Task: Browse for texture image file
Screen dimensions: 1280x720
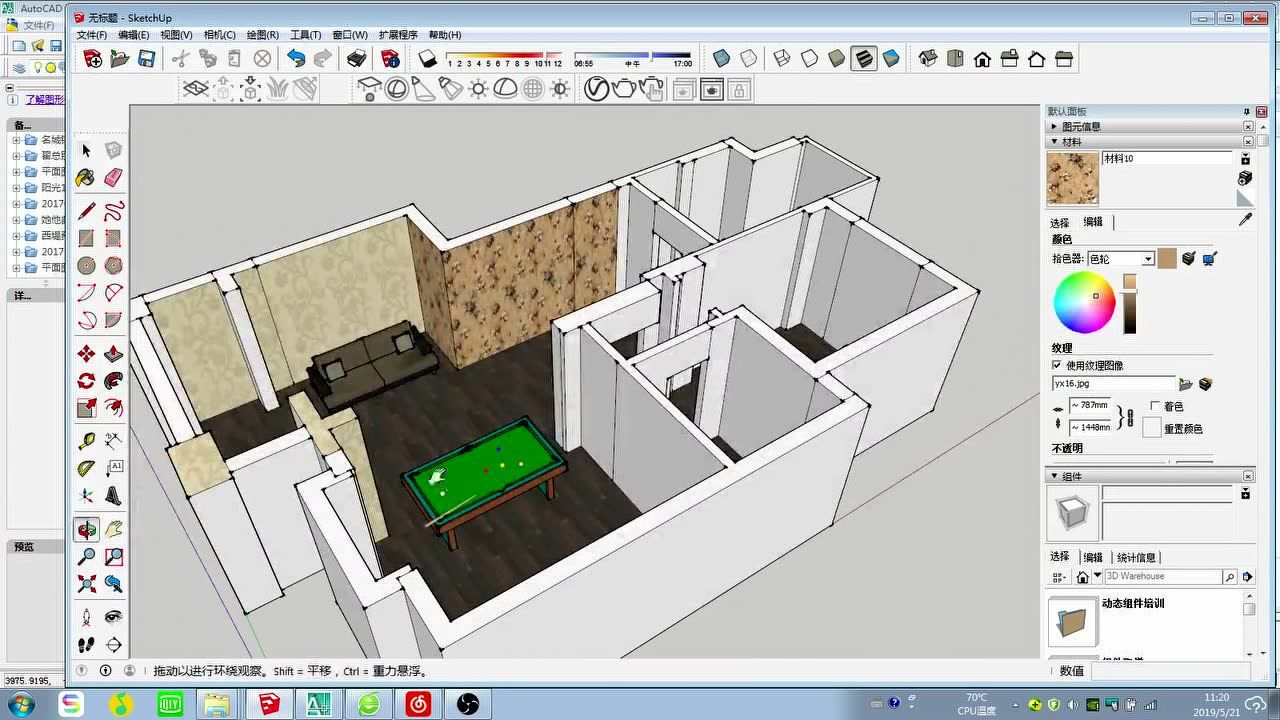Action: click(x=1186, y=384)
